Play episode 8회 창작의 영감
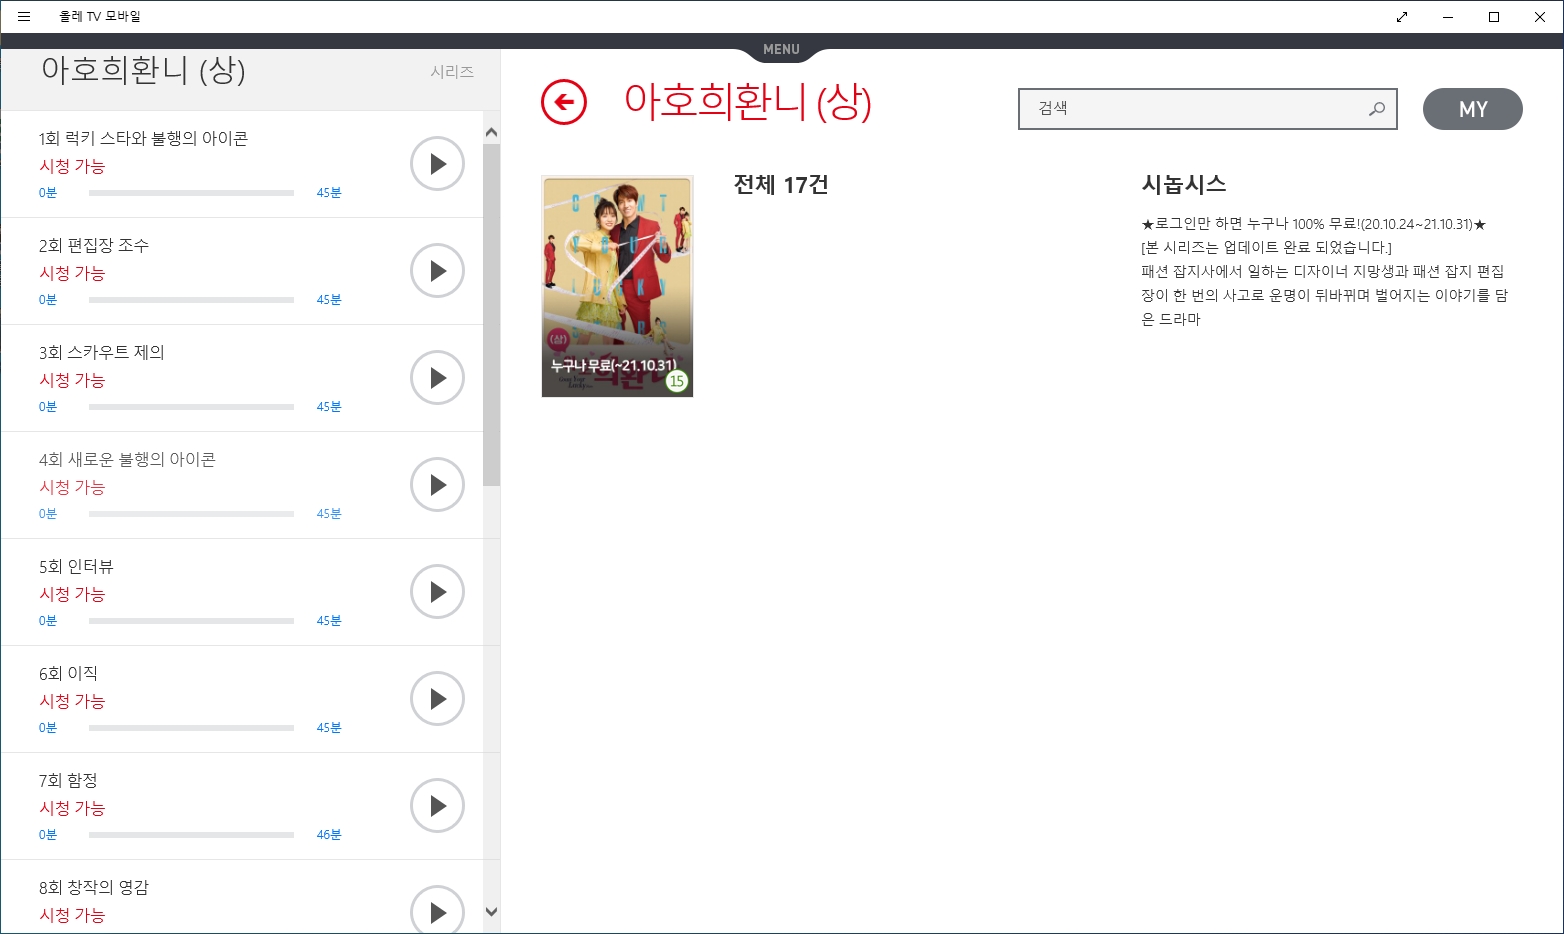 pos(437,910)
